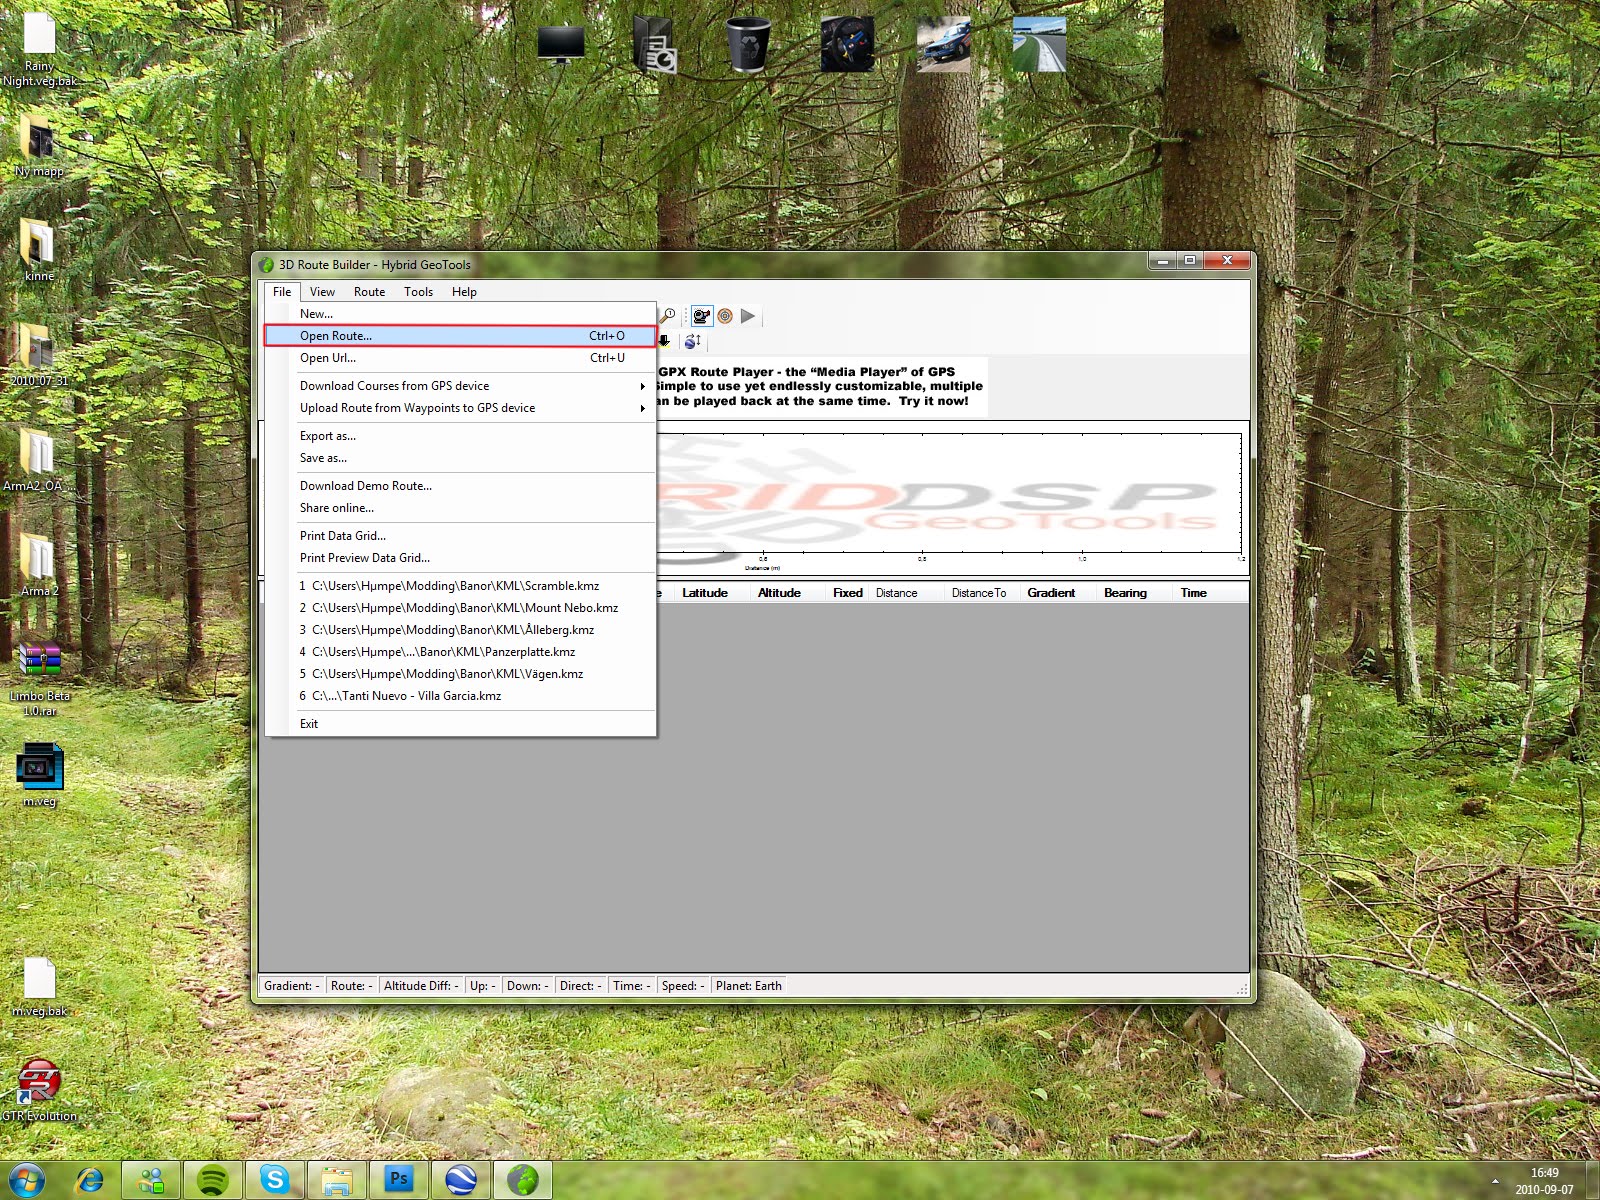
Task: Close the open File menu
Action: (x=282, y=292)
